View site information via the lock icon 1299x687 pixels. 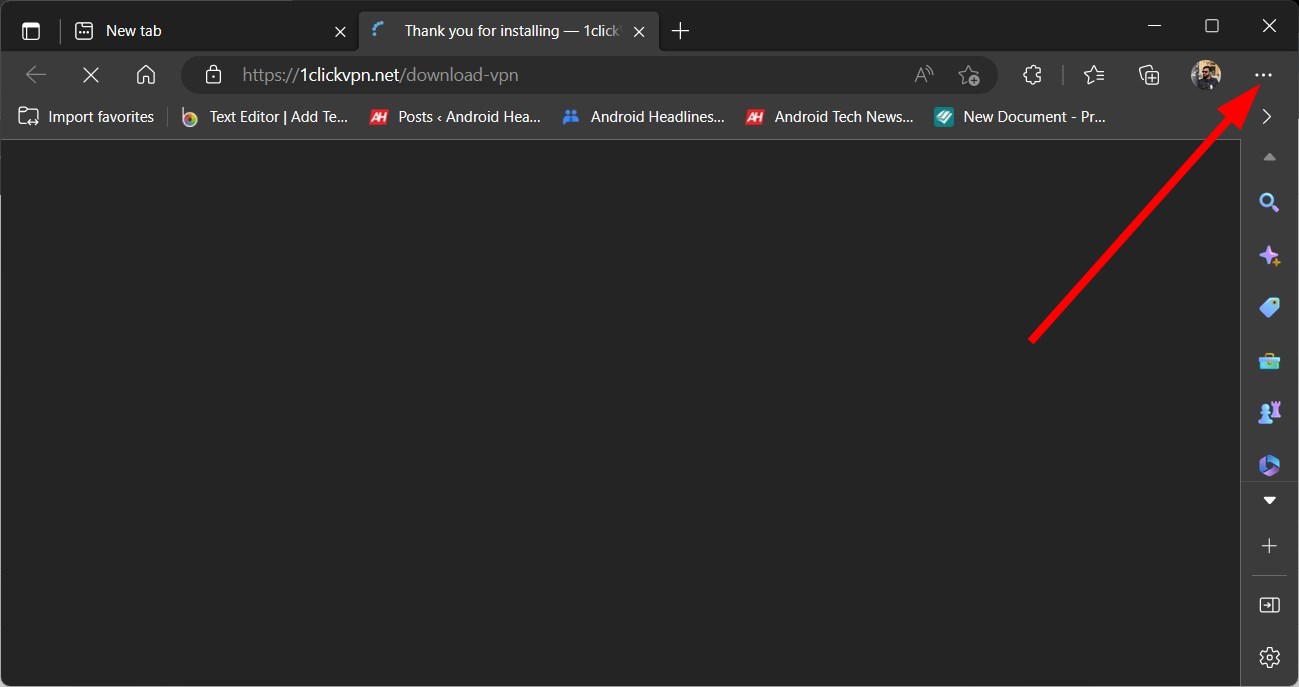tap(213, 74)
